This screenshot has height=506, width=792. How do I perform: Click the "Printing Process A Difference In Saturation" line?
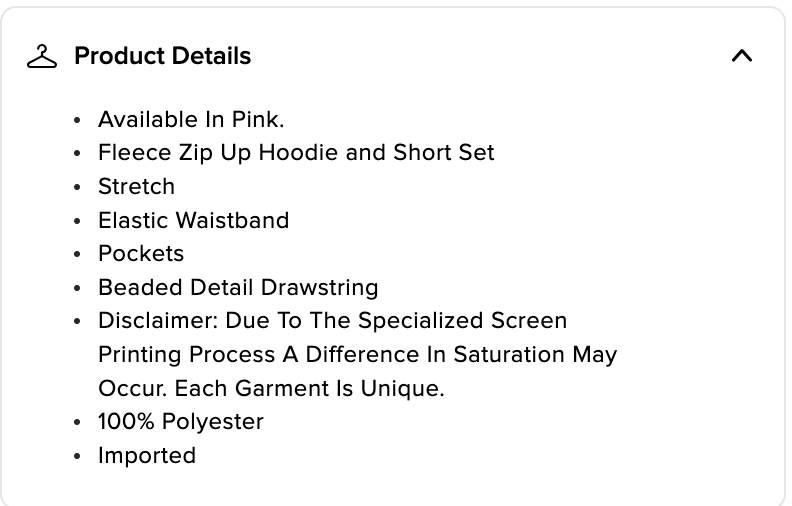click(357, 355)
